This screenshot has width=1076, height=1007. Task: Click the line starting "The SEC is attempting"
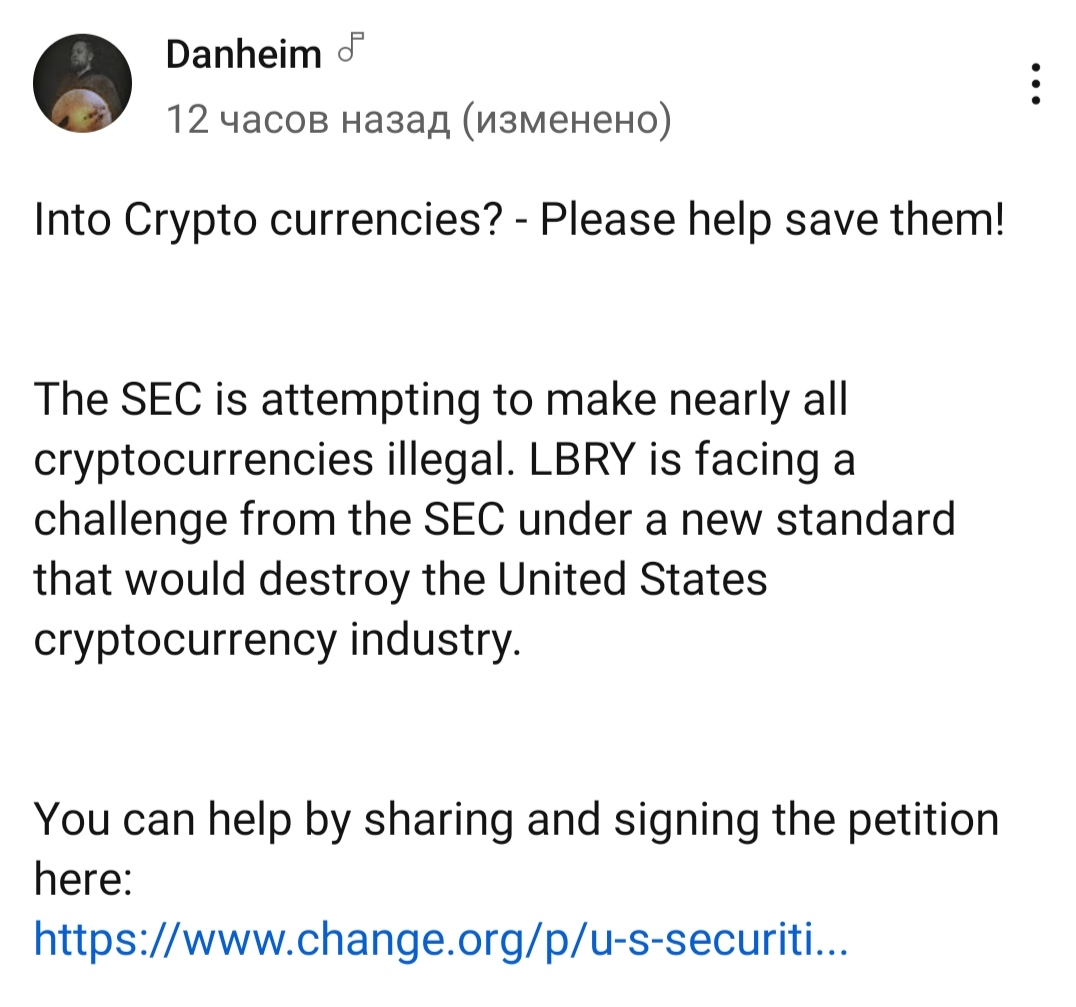point(440,400)
